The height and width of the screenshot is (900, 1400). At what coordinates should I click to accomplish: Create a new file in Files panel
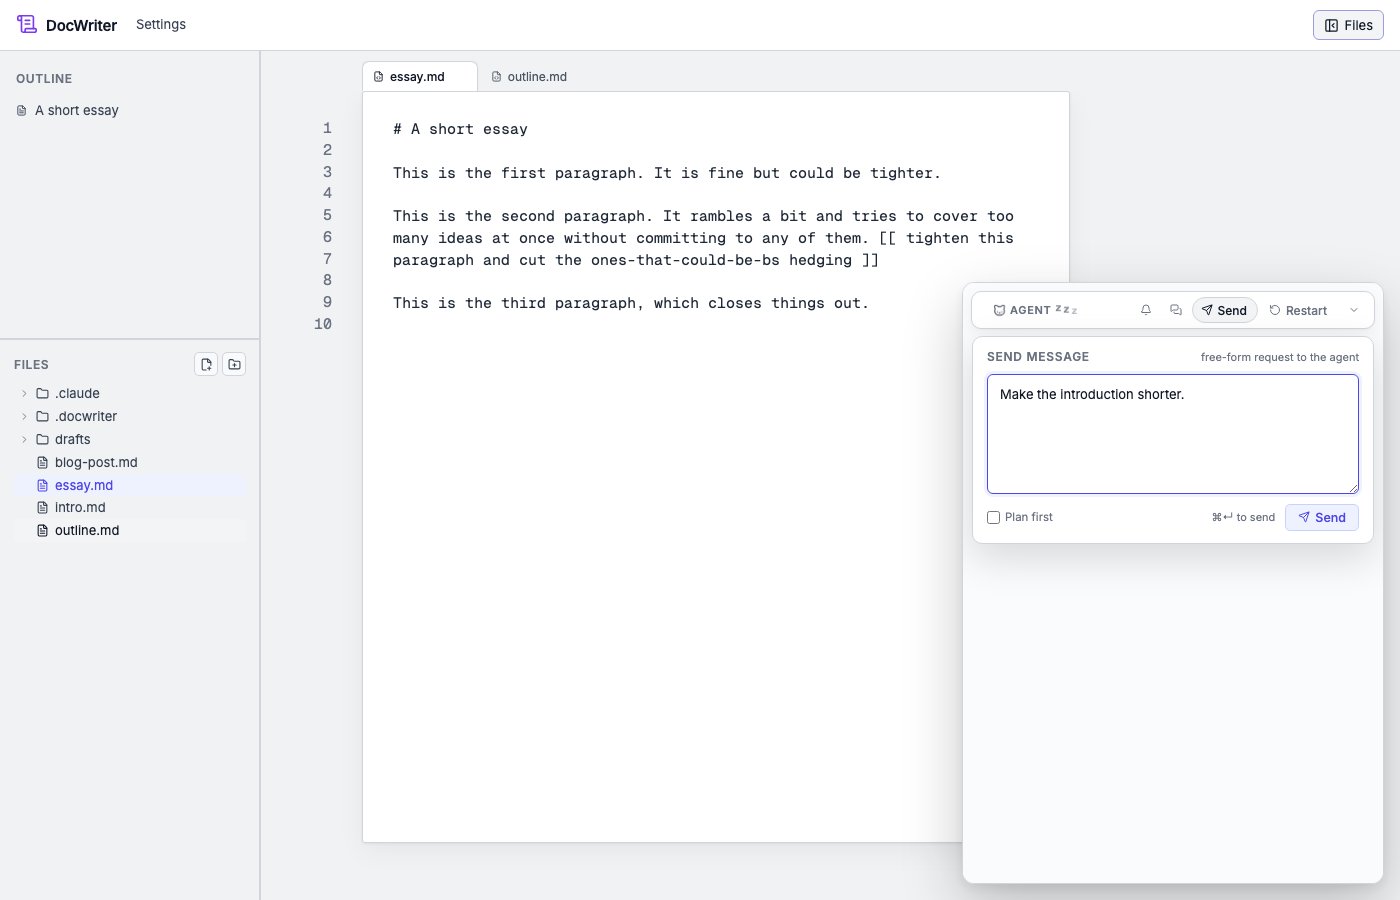[x=206, y=364]
